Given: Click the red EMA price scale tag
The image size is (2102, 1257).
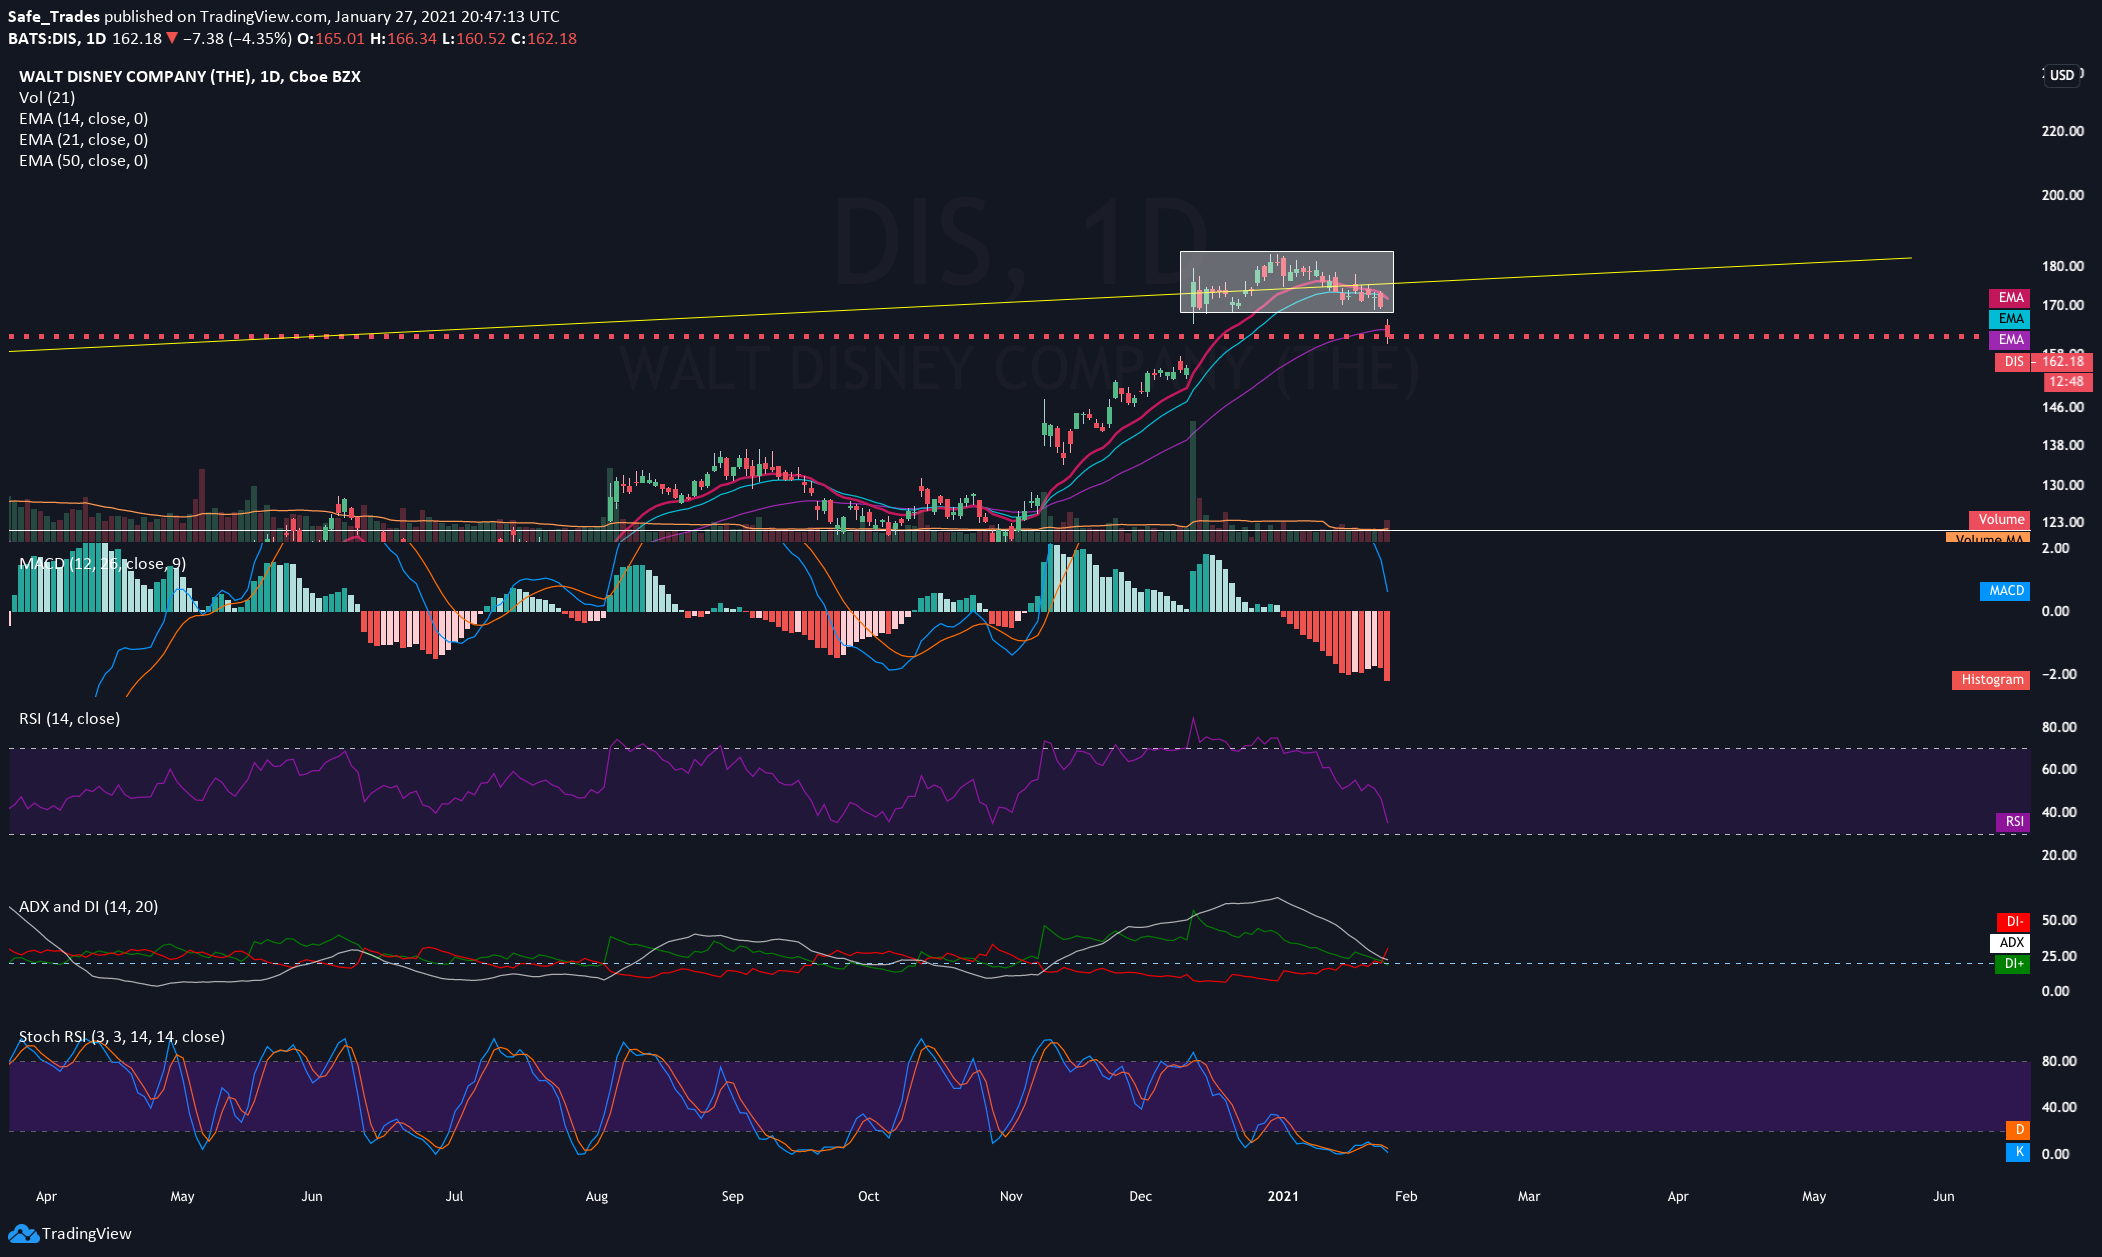Looking at the screenshot, I should coord(2010,297).
